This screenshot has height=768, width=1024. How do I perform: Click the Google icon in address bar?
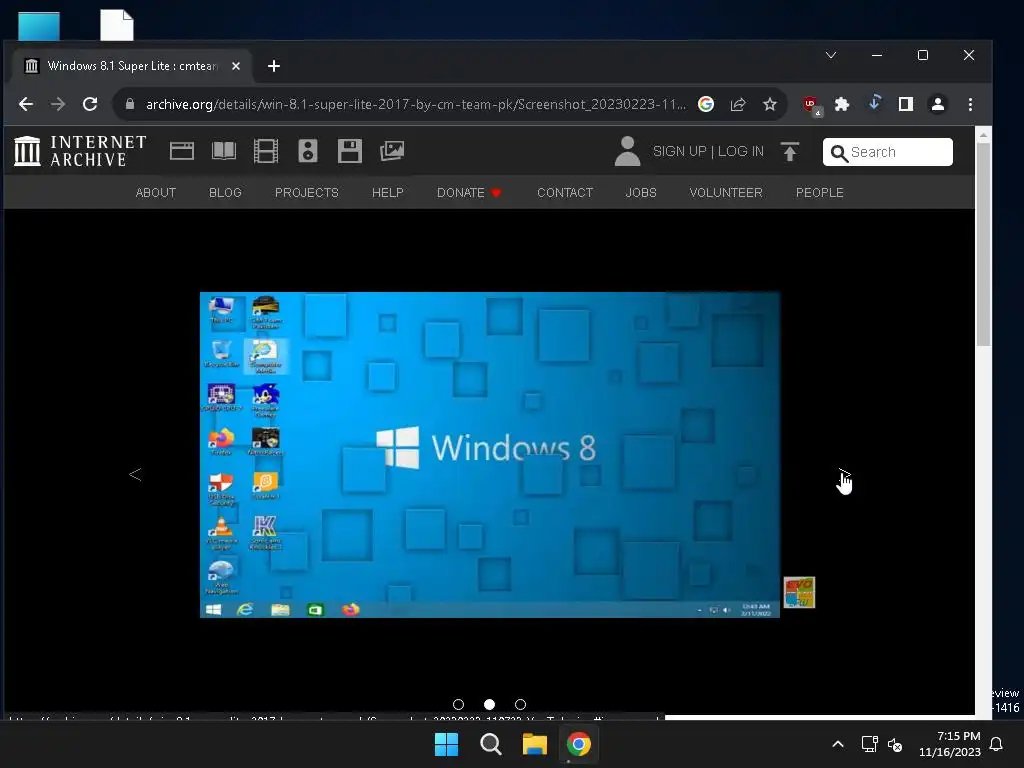(705, 104)
